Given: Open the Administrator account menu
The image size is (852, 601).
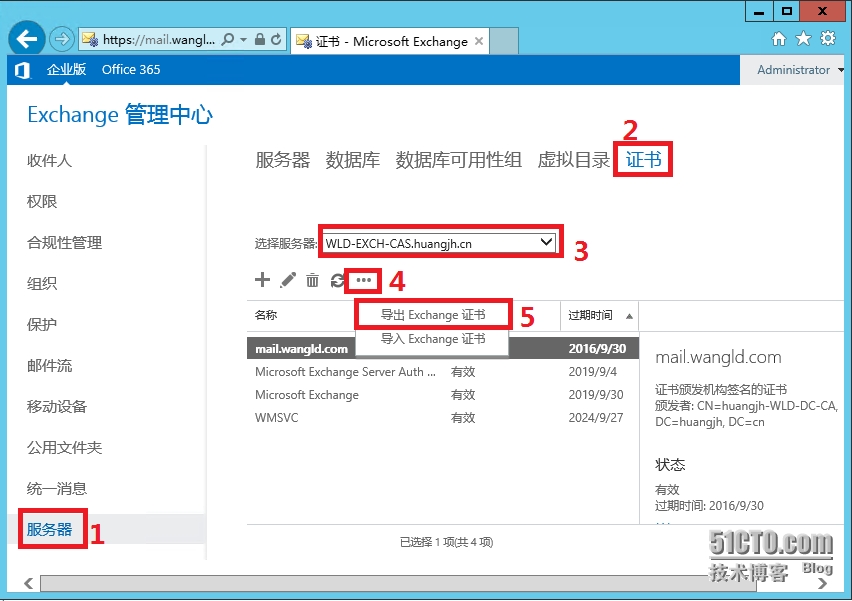Looking at the screenshot, I should tap(800, 70).
